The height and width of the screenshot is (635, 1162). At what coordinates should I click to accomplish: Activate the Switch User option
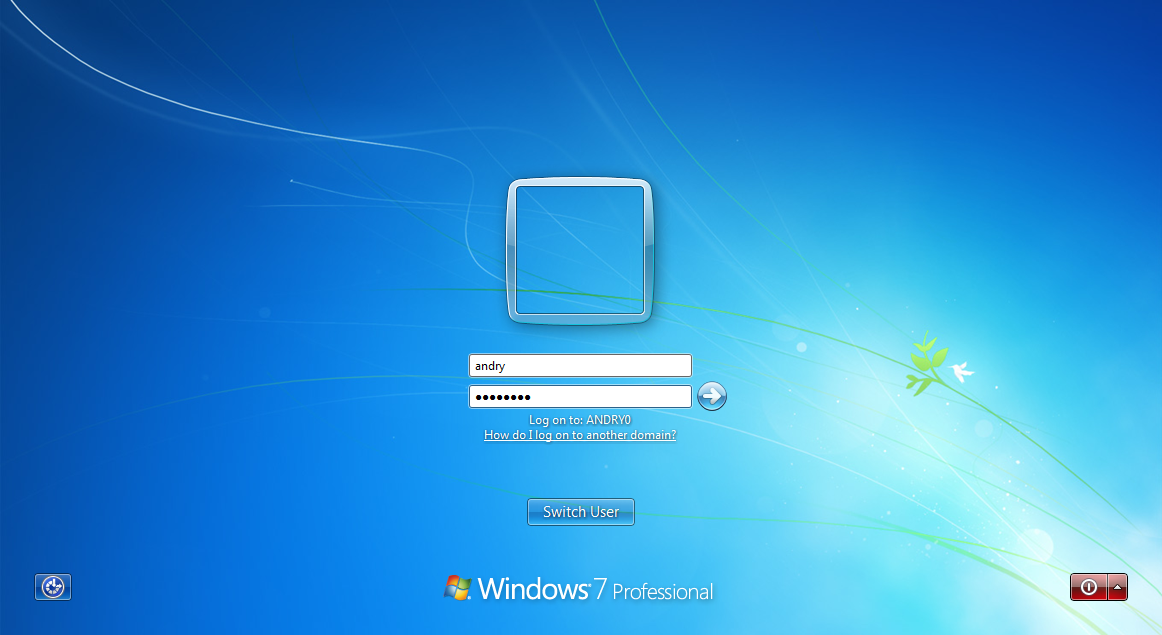tap(580, 511)
